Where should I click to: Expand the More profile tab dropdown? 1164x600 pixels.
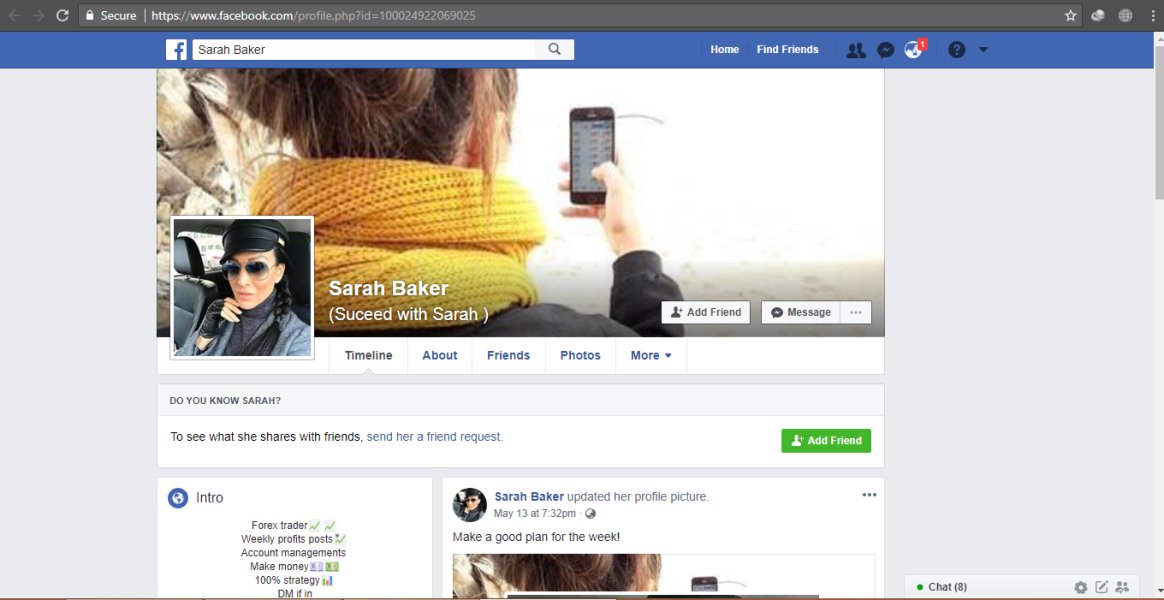pyautogui.click(x=651, y=356)
